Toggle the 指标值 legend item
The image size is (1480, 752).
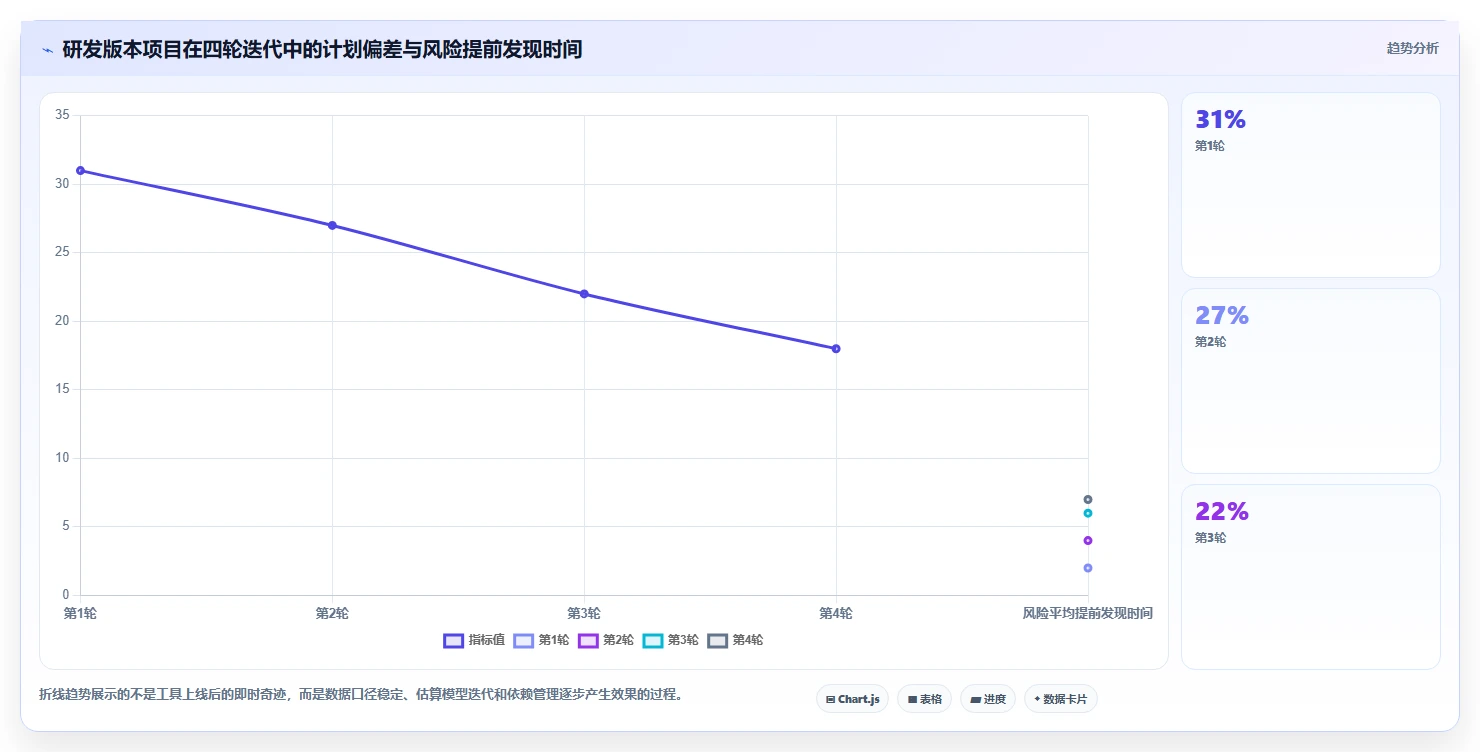[474, 640]
